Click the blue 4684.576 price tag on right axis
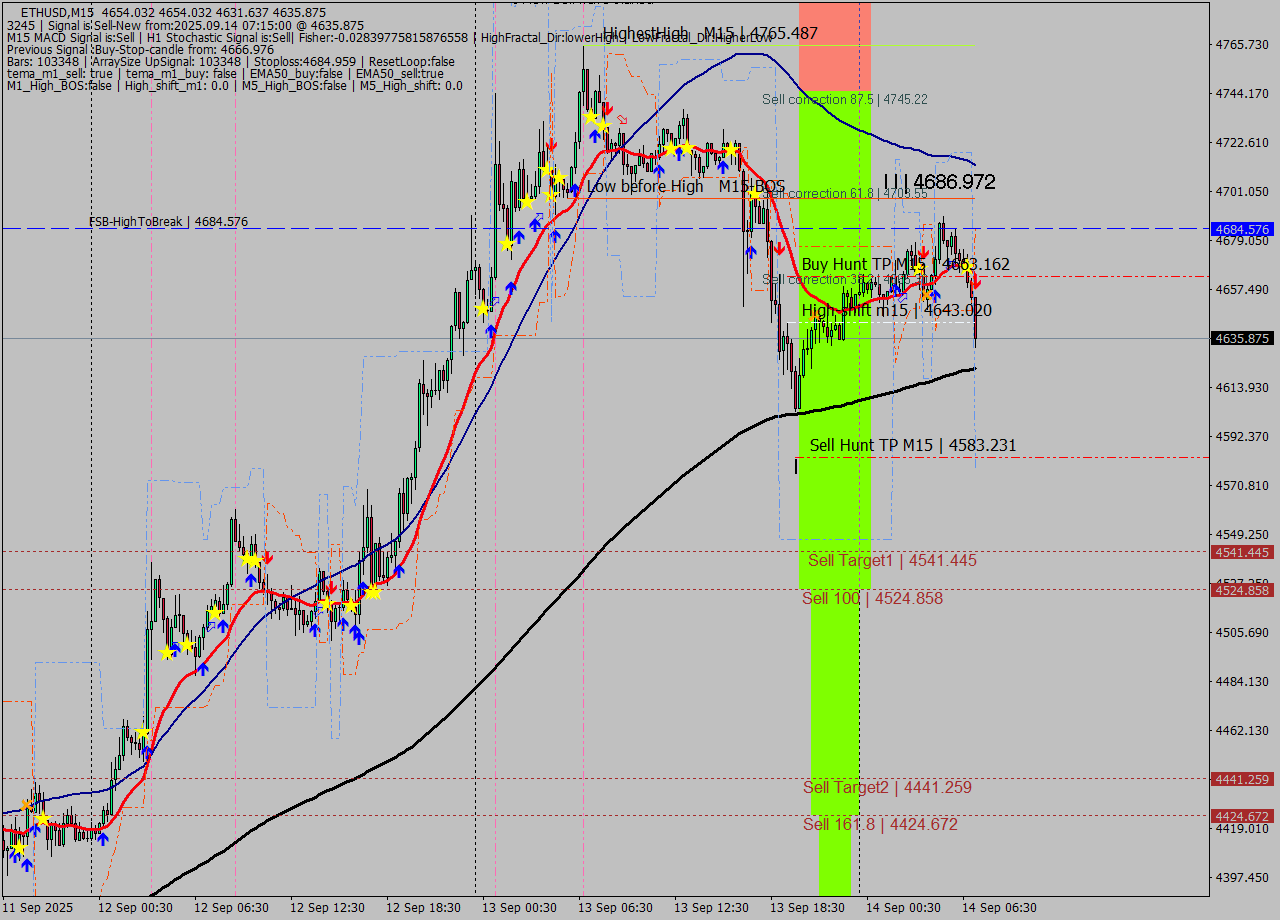The image size is (1280, 920). click(1240, 229)
